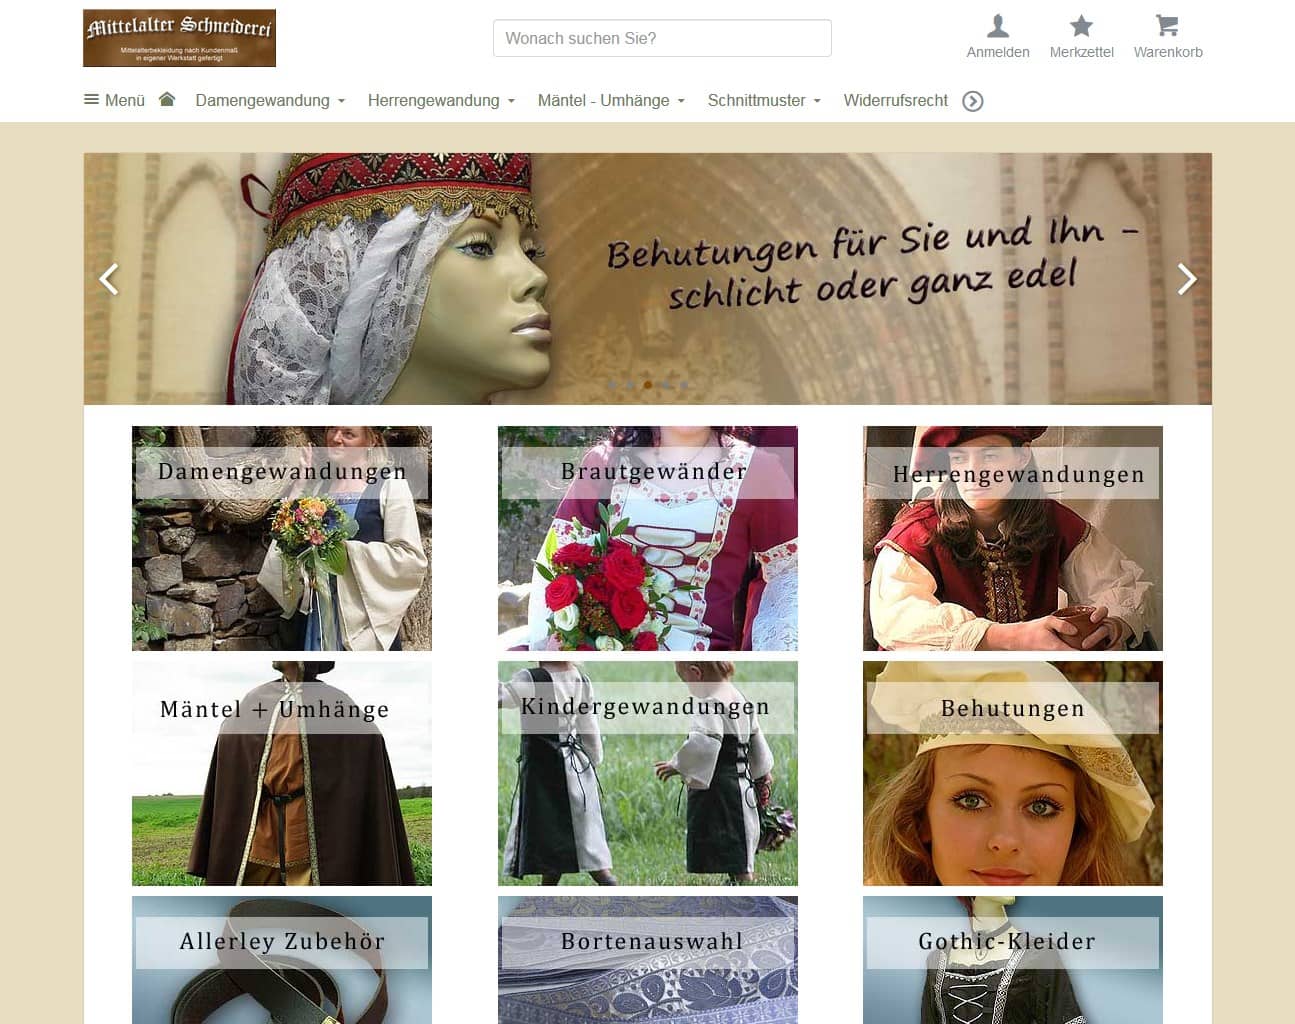
Task: Go to the home page icon
Action: click(167, 99)
